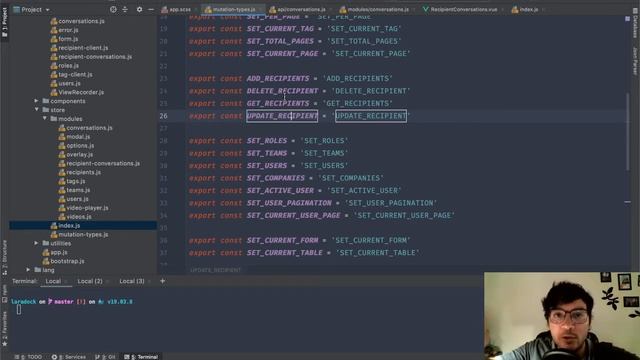Open the npm sidebar tool button

click(4, 293)
